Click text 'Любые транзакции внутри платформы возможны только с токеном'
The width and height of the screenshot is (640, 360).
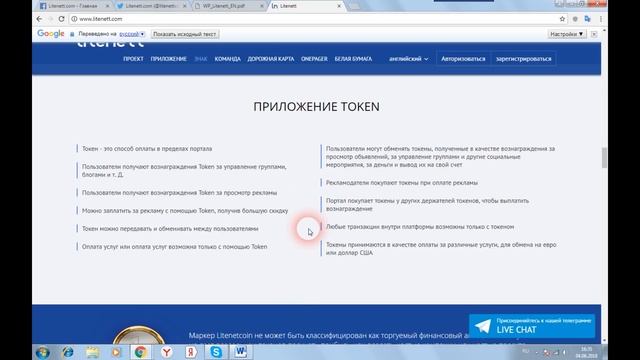420,227
